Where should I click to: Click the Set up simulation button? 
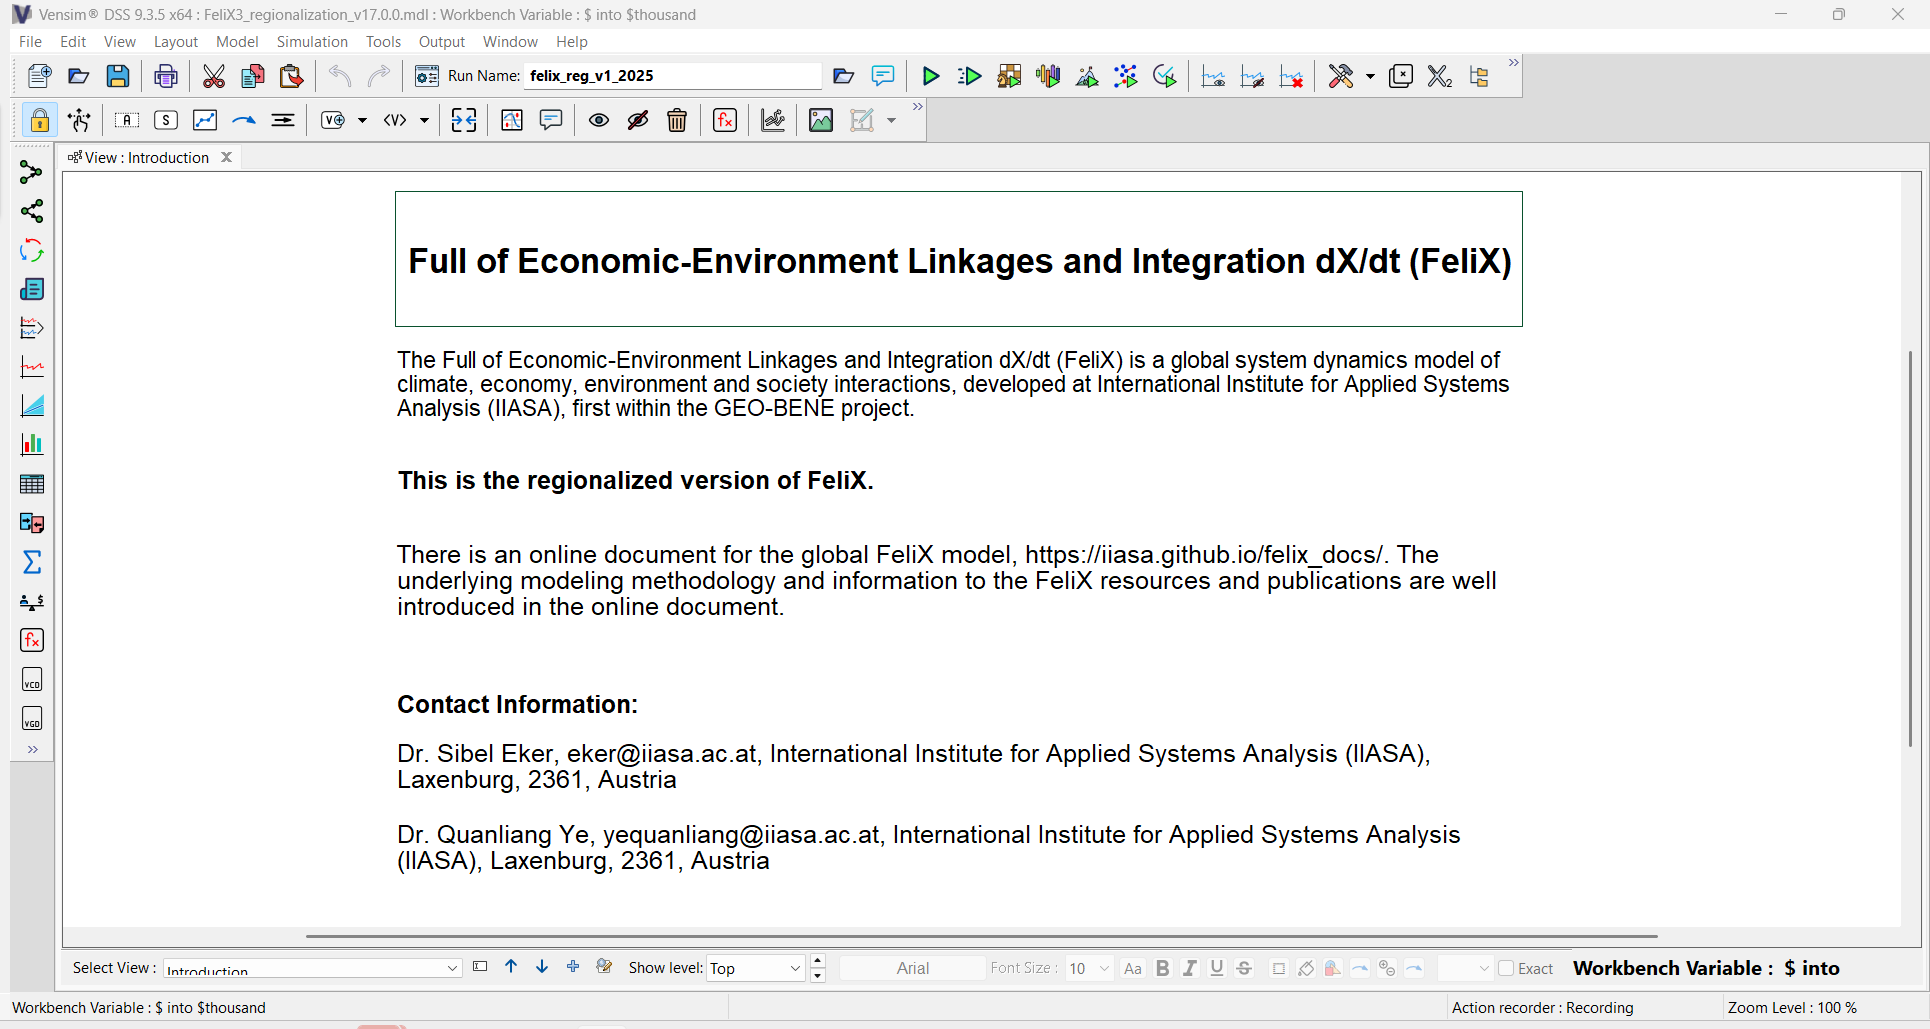coord(427,76)
